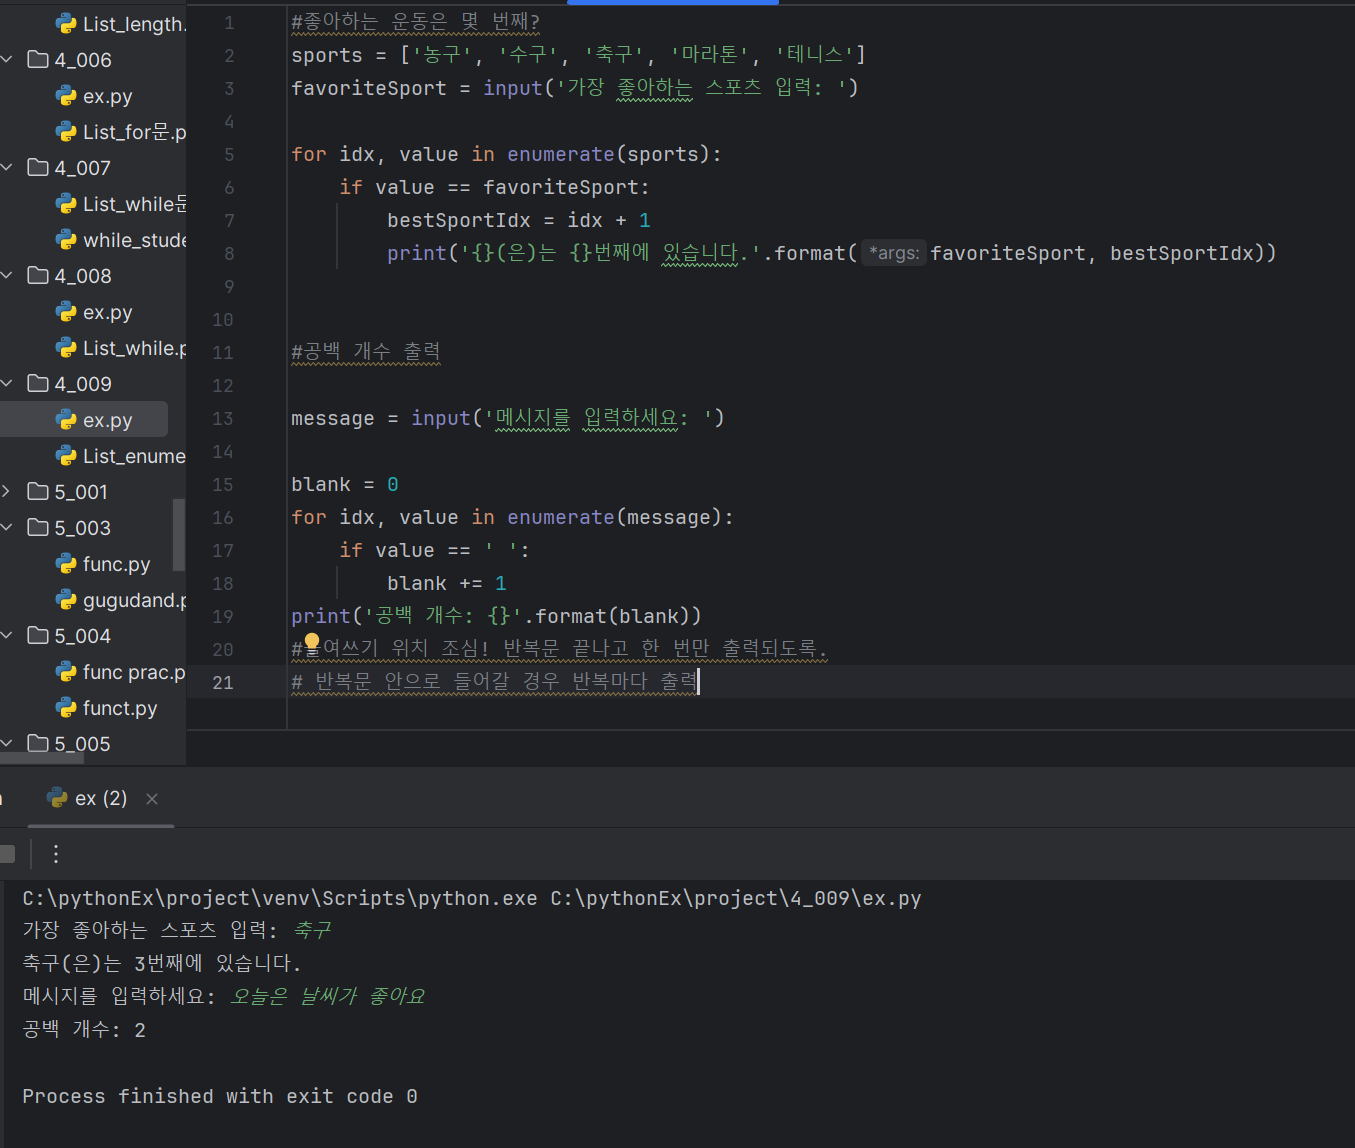Click 'for idx, value in enumerate(message):' line

pyautogui.click(x=512, y=517)
